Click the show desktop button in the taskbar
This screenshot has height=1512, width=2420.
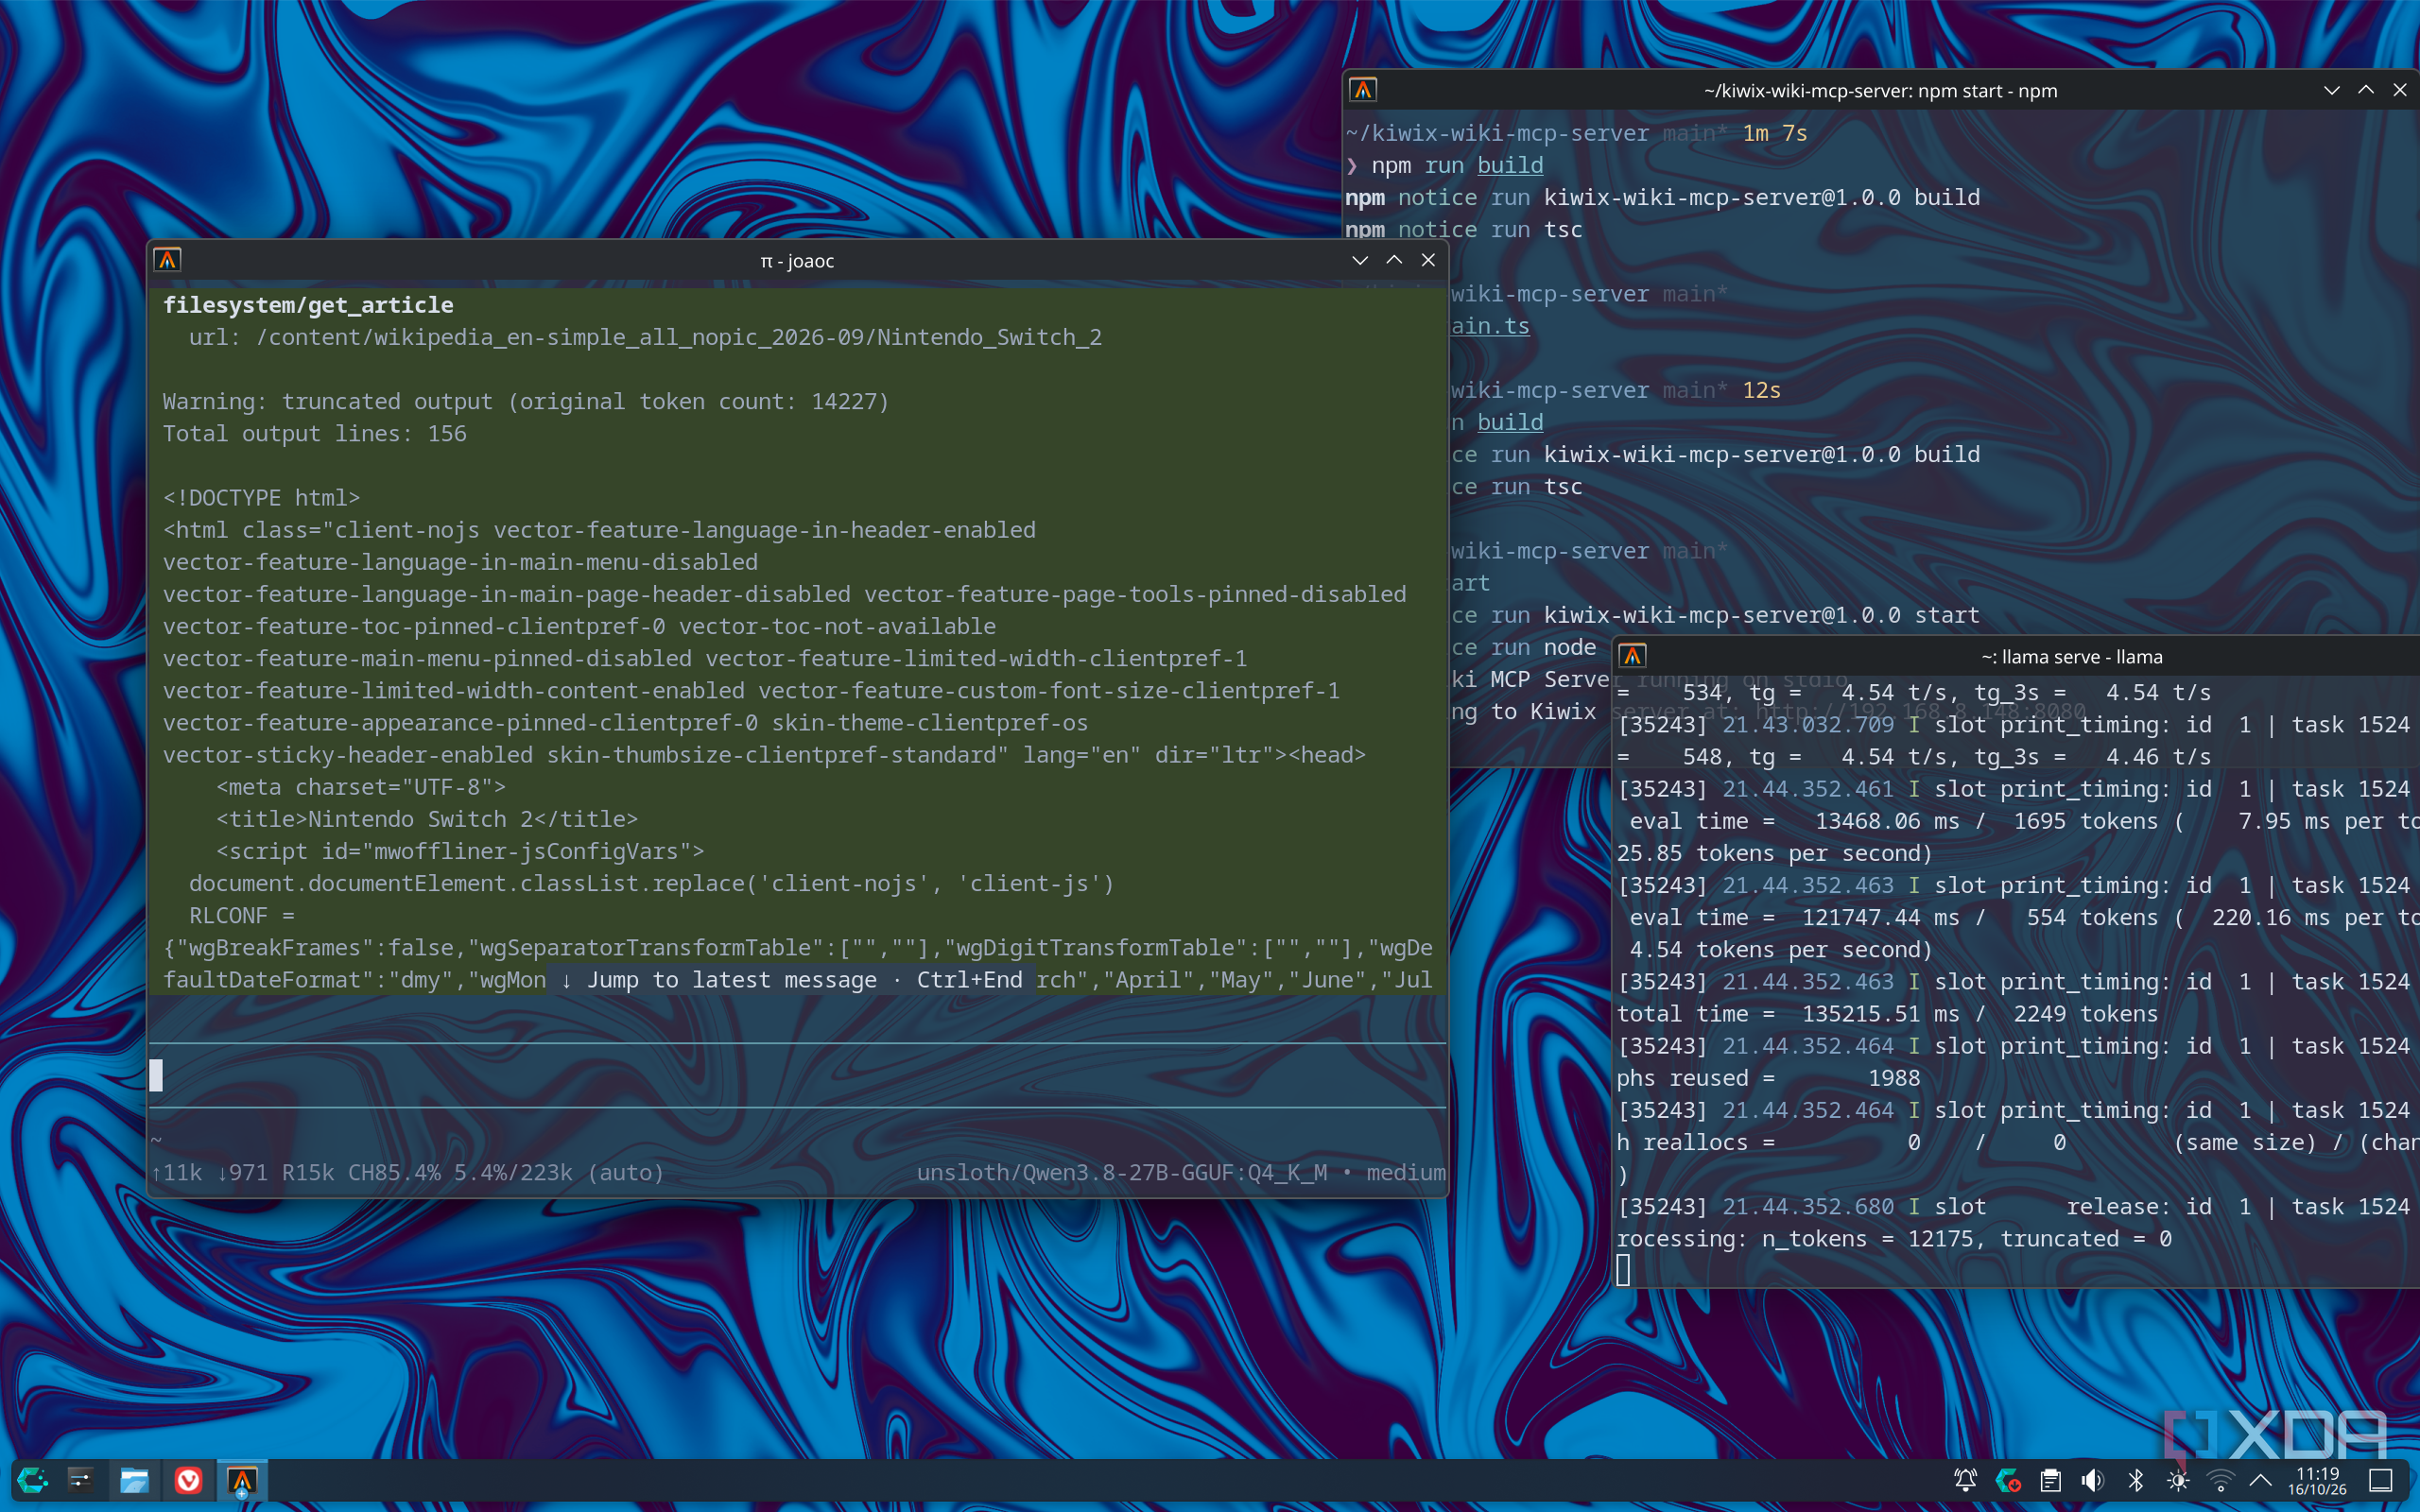2381,1480
